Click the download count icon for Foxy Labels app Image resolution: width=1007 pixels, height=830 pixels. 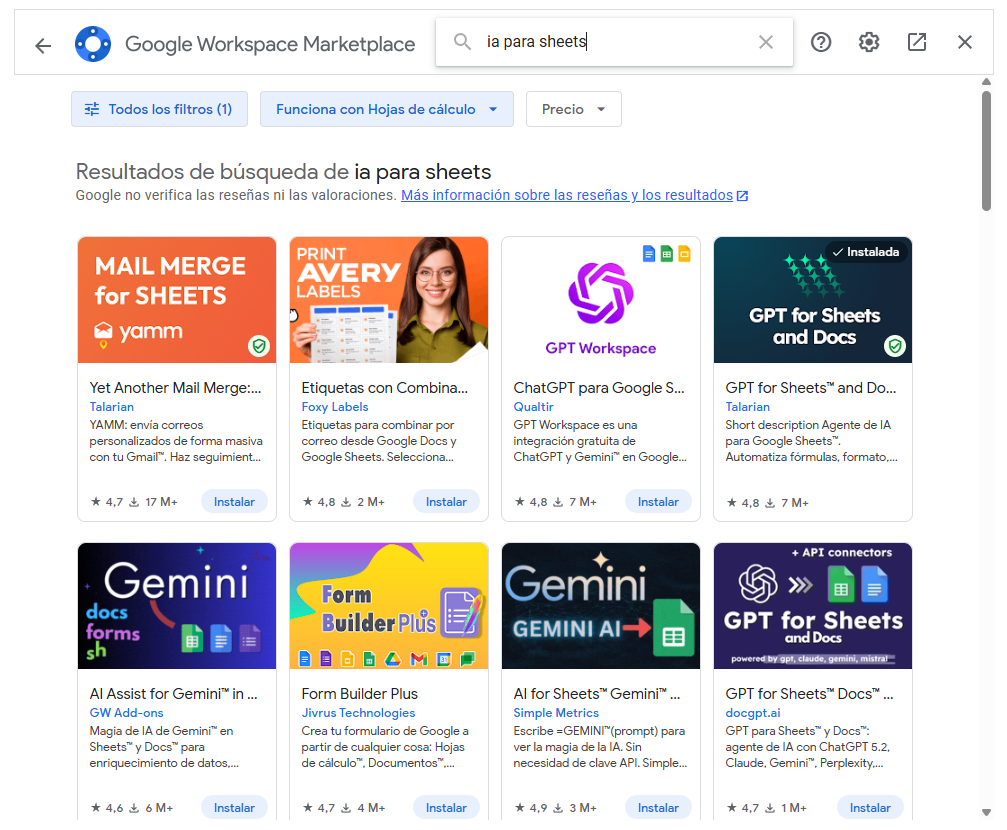pyautogui.click(x=346, y=502)
